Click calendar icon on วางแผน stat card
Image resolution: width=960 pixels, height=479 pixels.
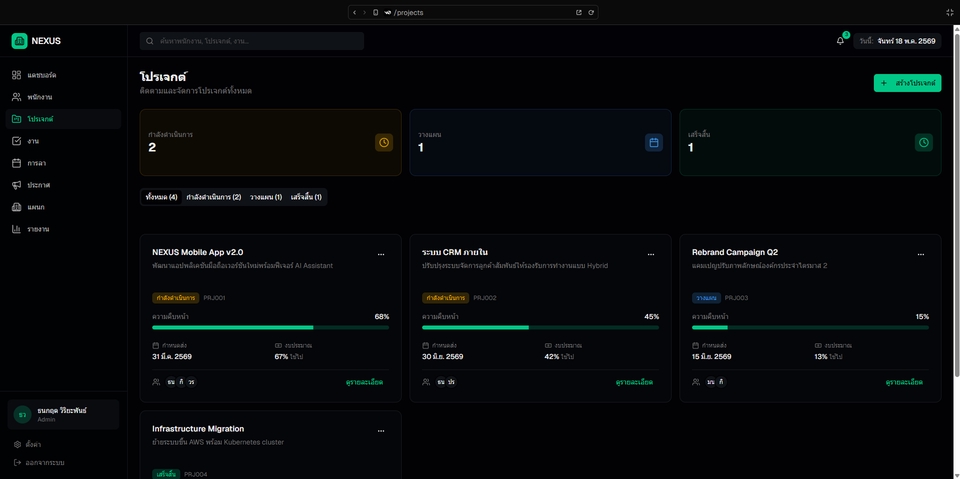(x=654, y=143)
